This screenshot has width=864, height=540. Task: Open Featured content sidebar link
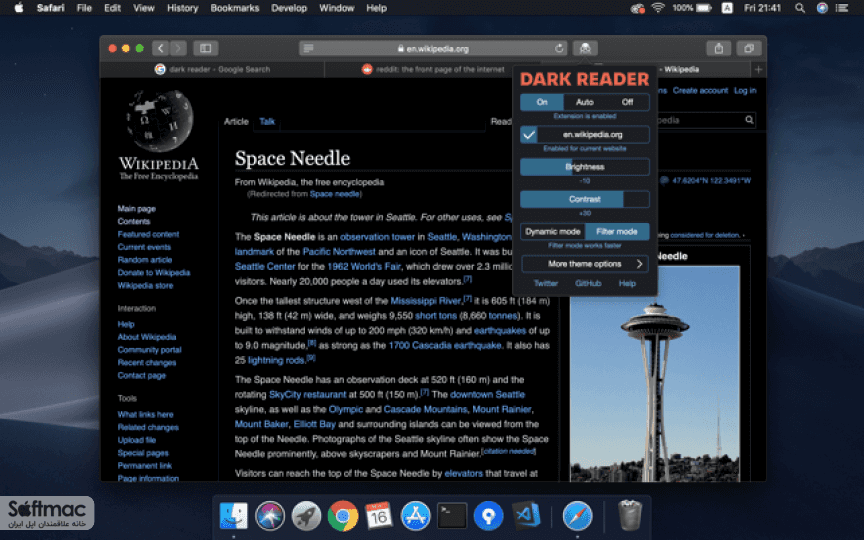pyautogui.click(x=148, y=234)
